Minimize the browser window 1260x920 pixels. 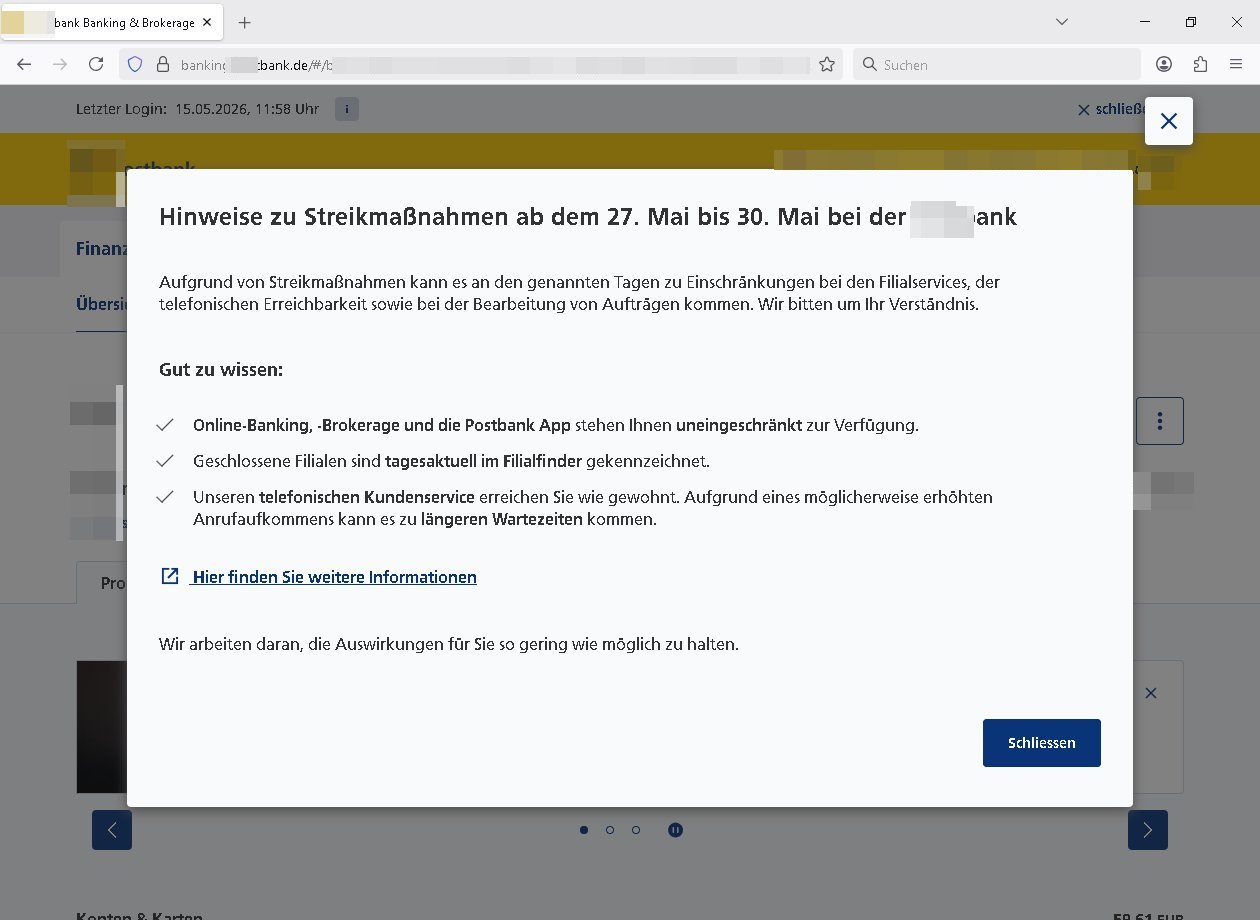pyautogui.click(x=1144, y=22)
